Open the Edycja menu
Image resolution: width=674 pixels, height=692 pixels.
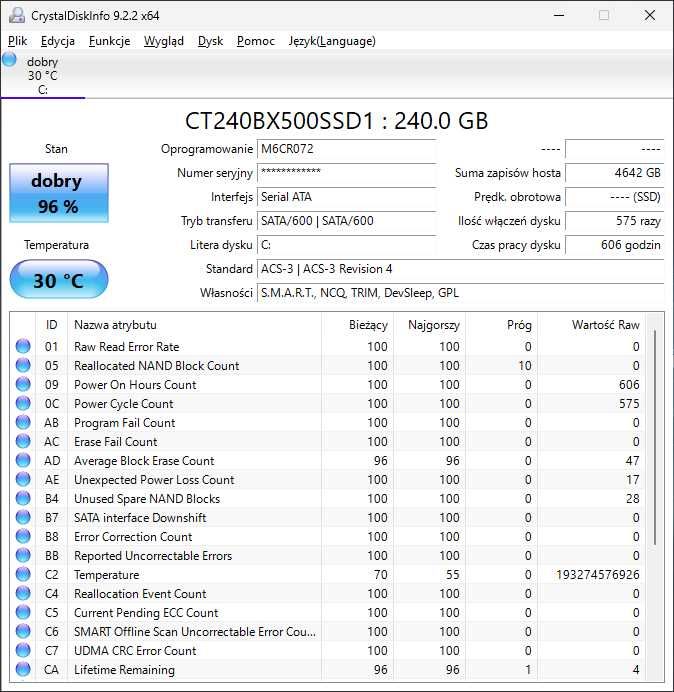(58, 41)
